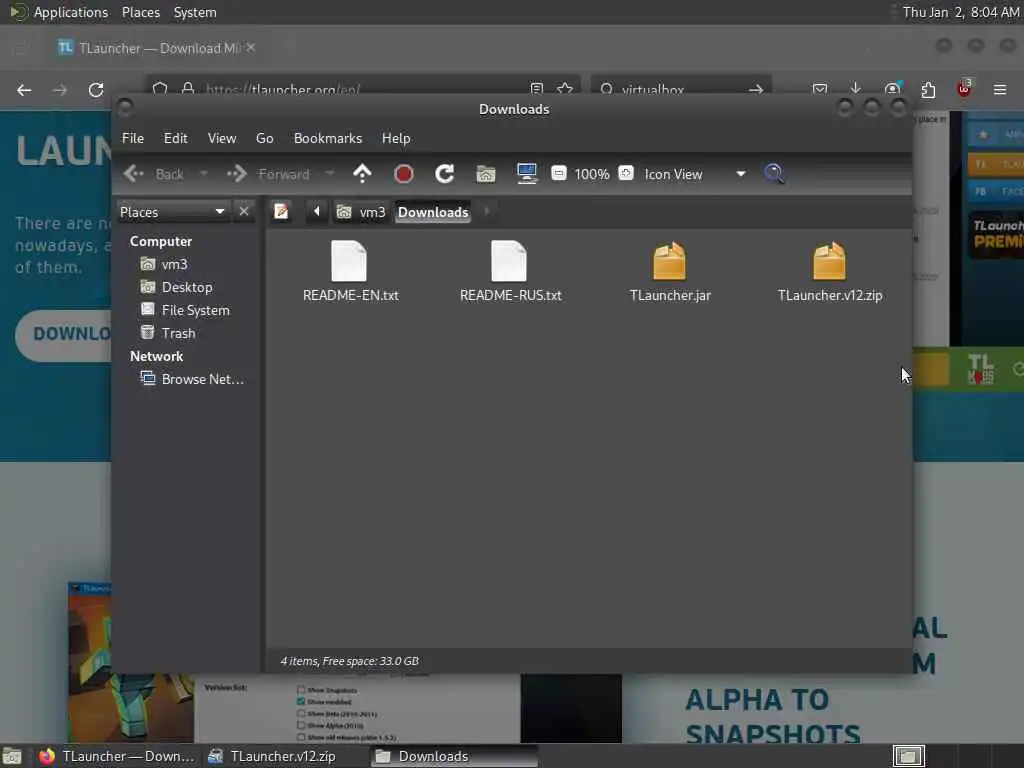This screenshot has width=1024, height=768.
Task: Open the Go menu
Action: pos(264,138)
